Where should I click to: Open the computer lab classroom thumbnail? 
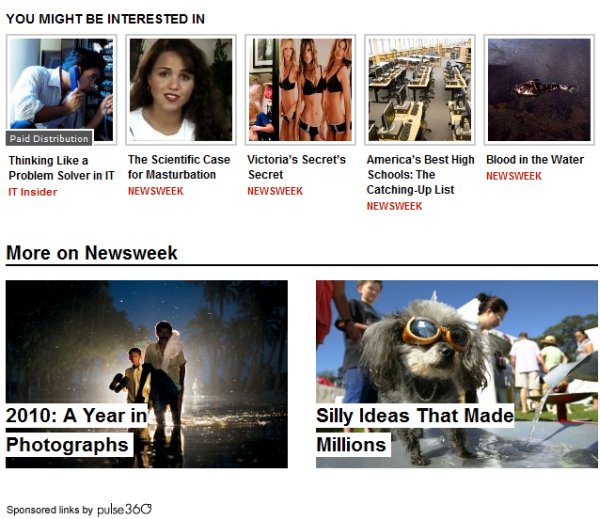tap(420, 90)
